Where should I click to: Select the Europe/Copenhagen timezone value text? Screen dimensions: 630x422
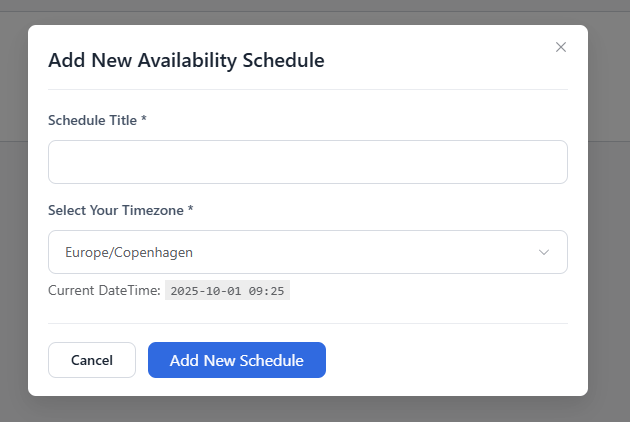(129, 252)
